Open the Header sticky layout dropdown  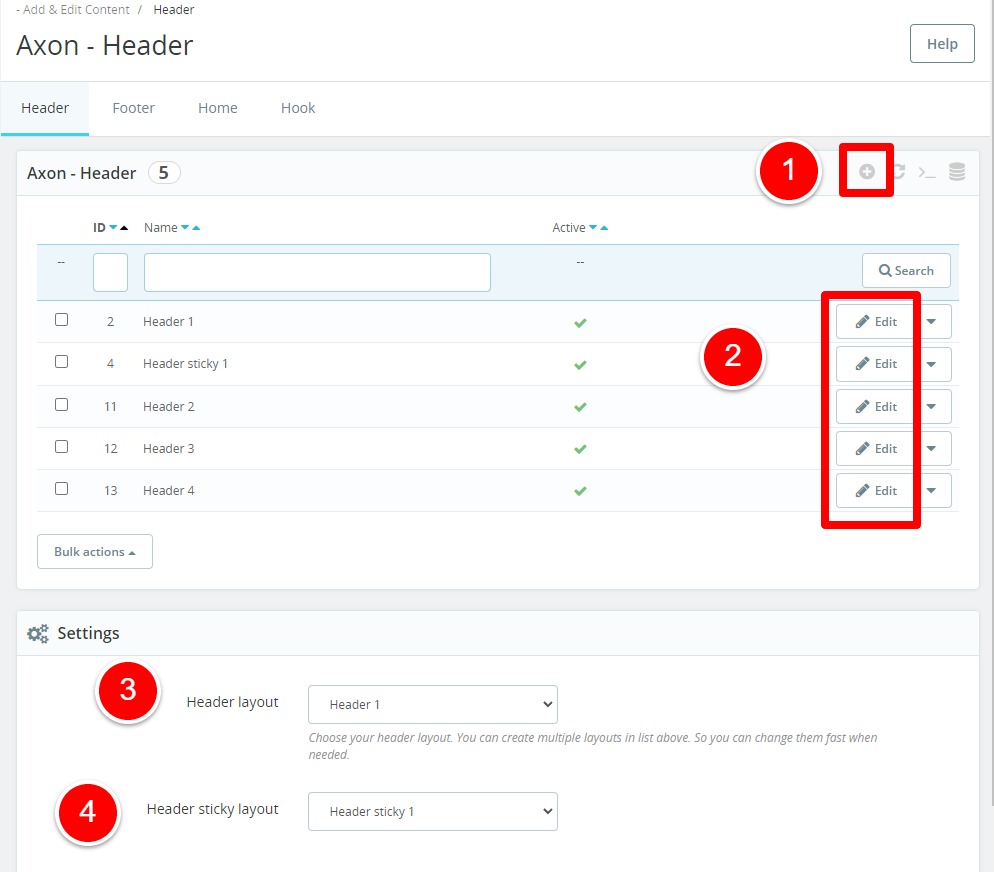click(432, 811)
